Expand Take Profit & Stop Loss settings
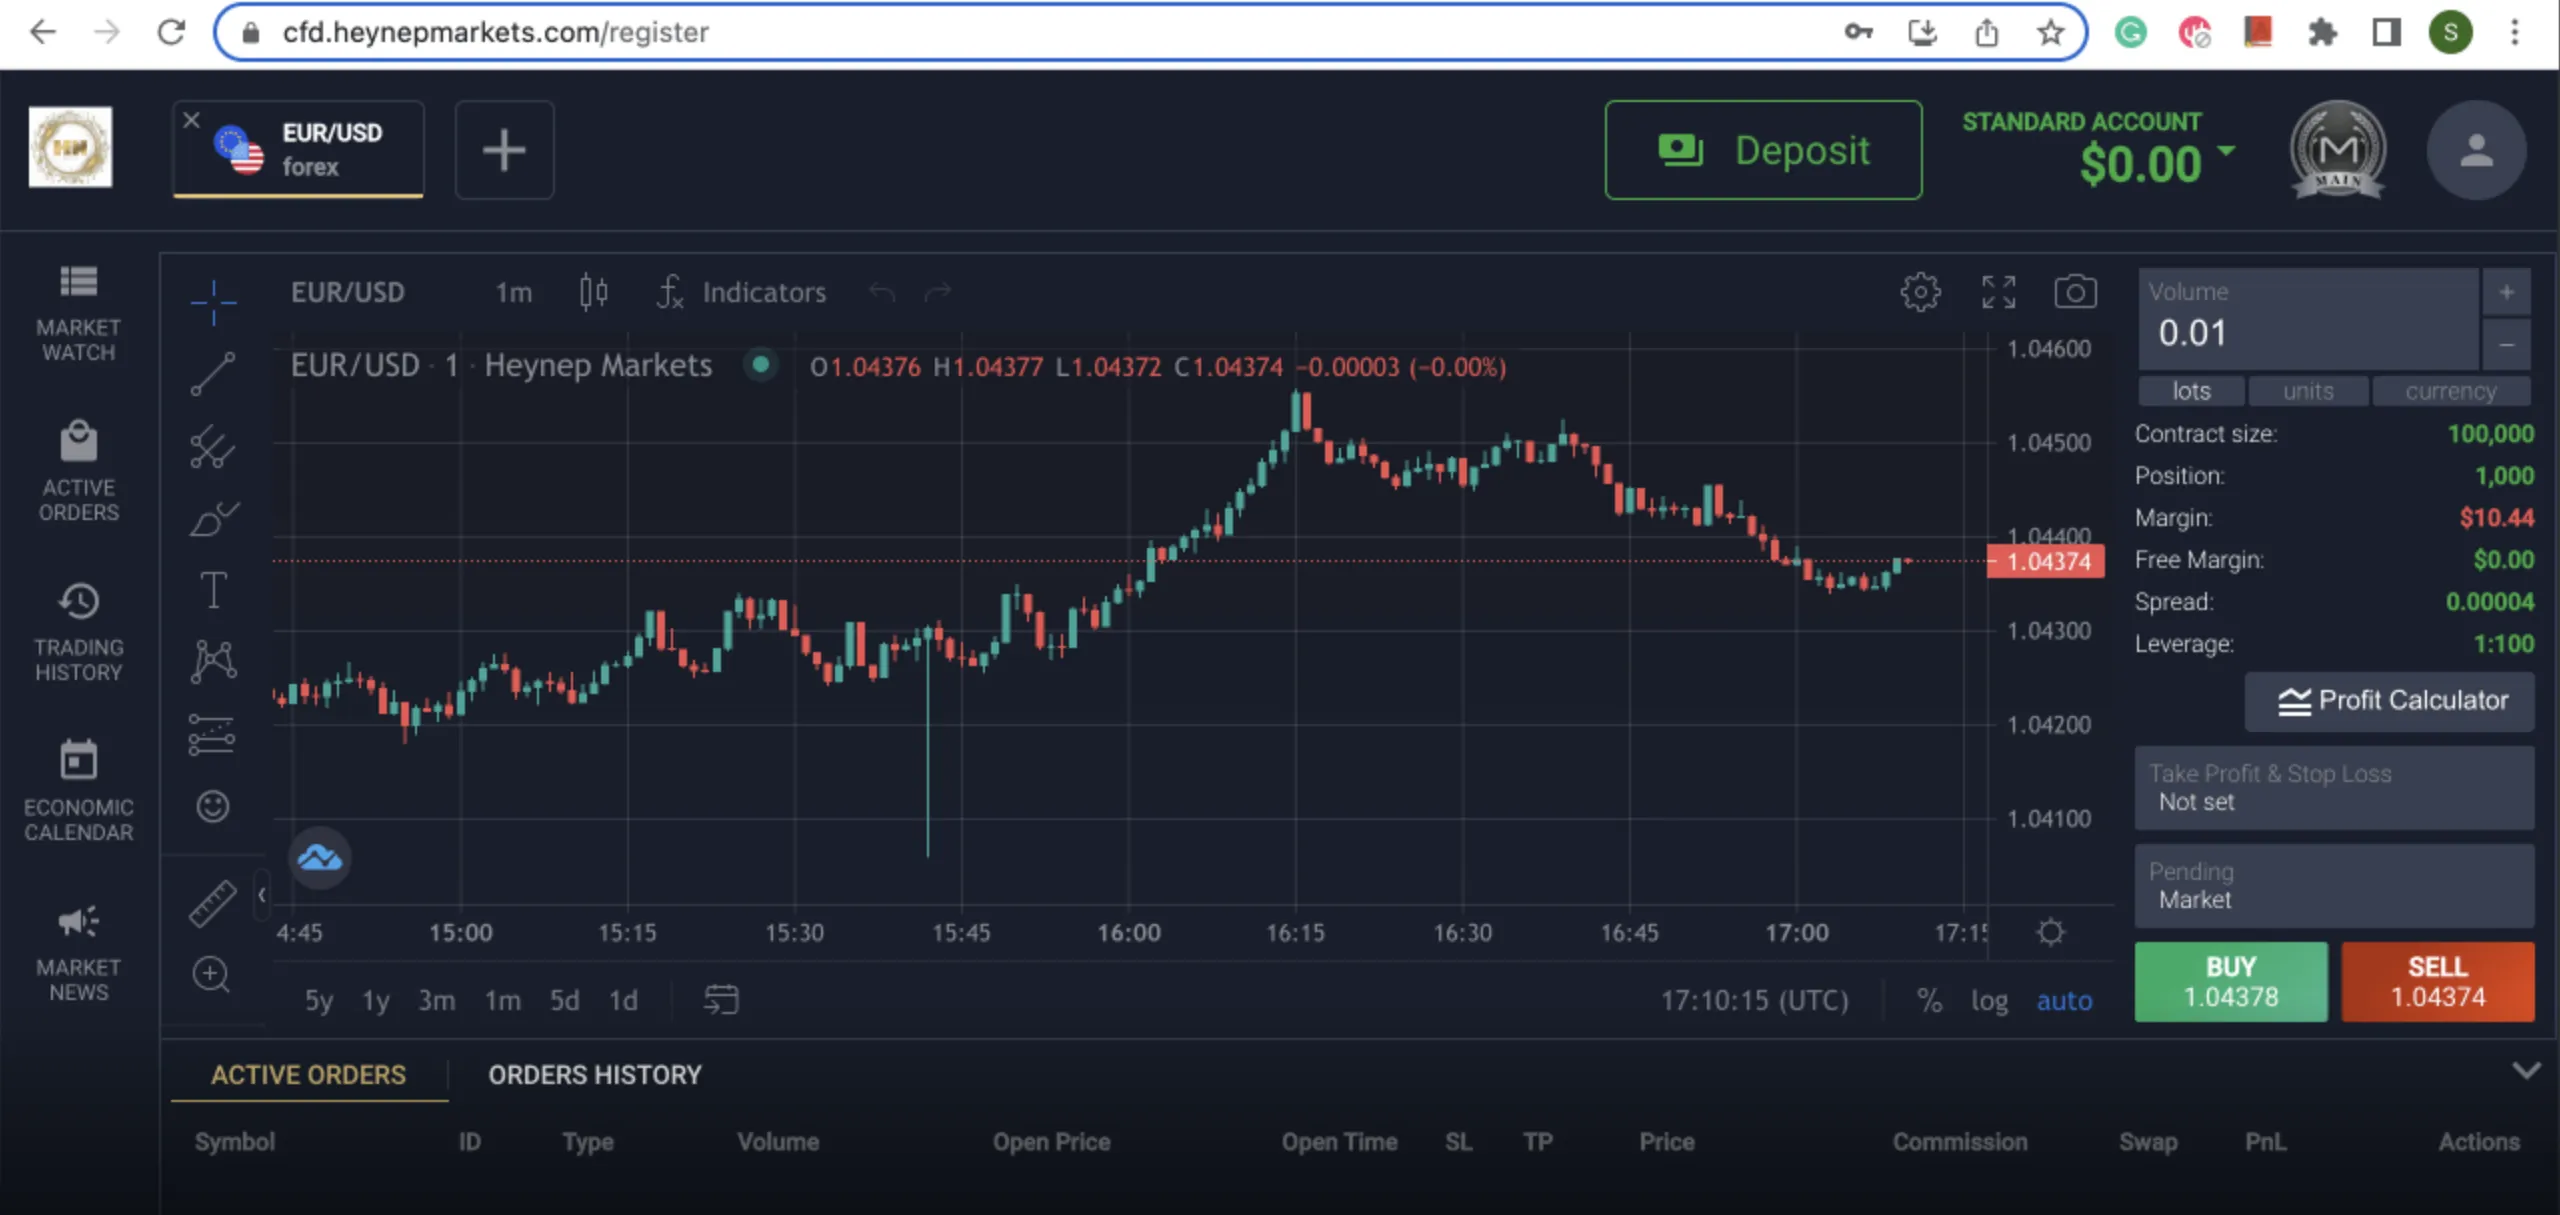This screenshot has height=1215, width=2560. pyautogui.click(x=2334, y=787)
